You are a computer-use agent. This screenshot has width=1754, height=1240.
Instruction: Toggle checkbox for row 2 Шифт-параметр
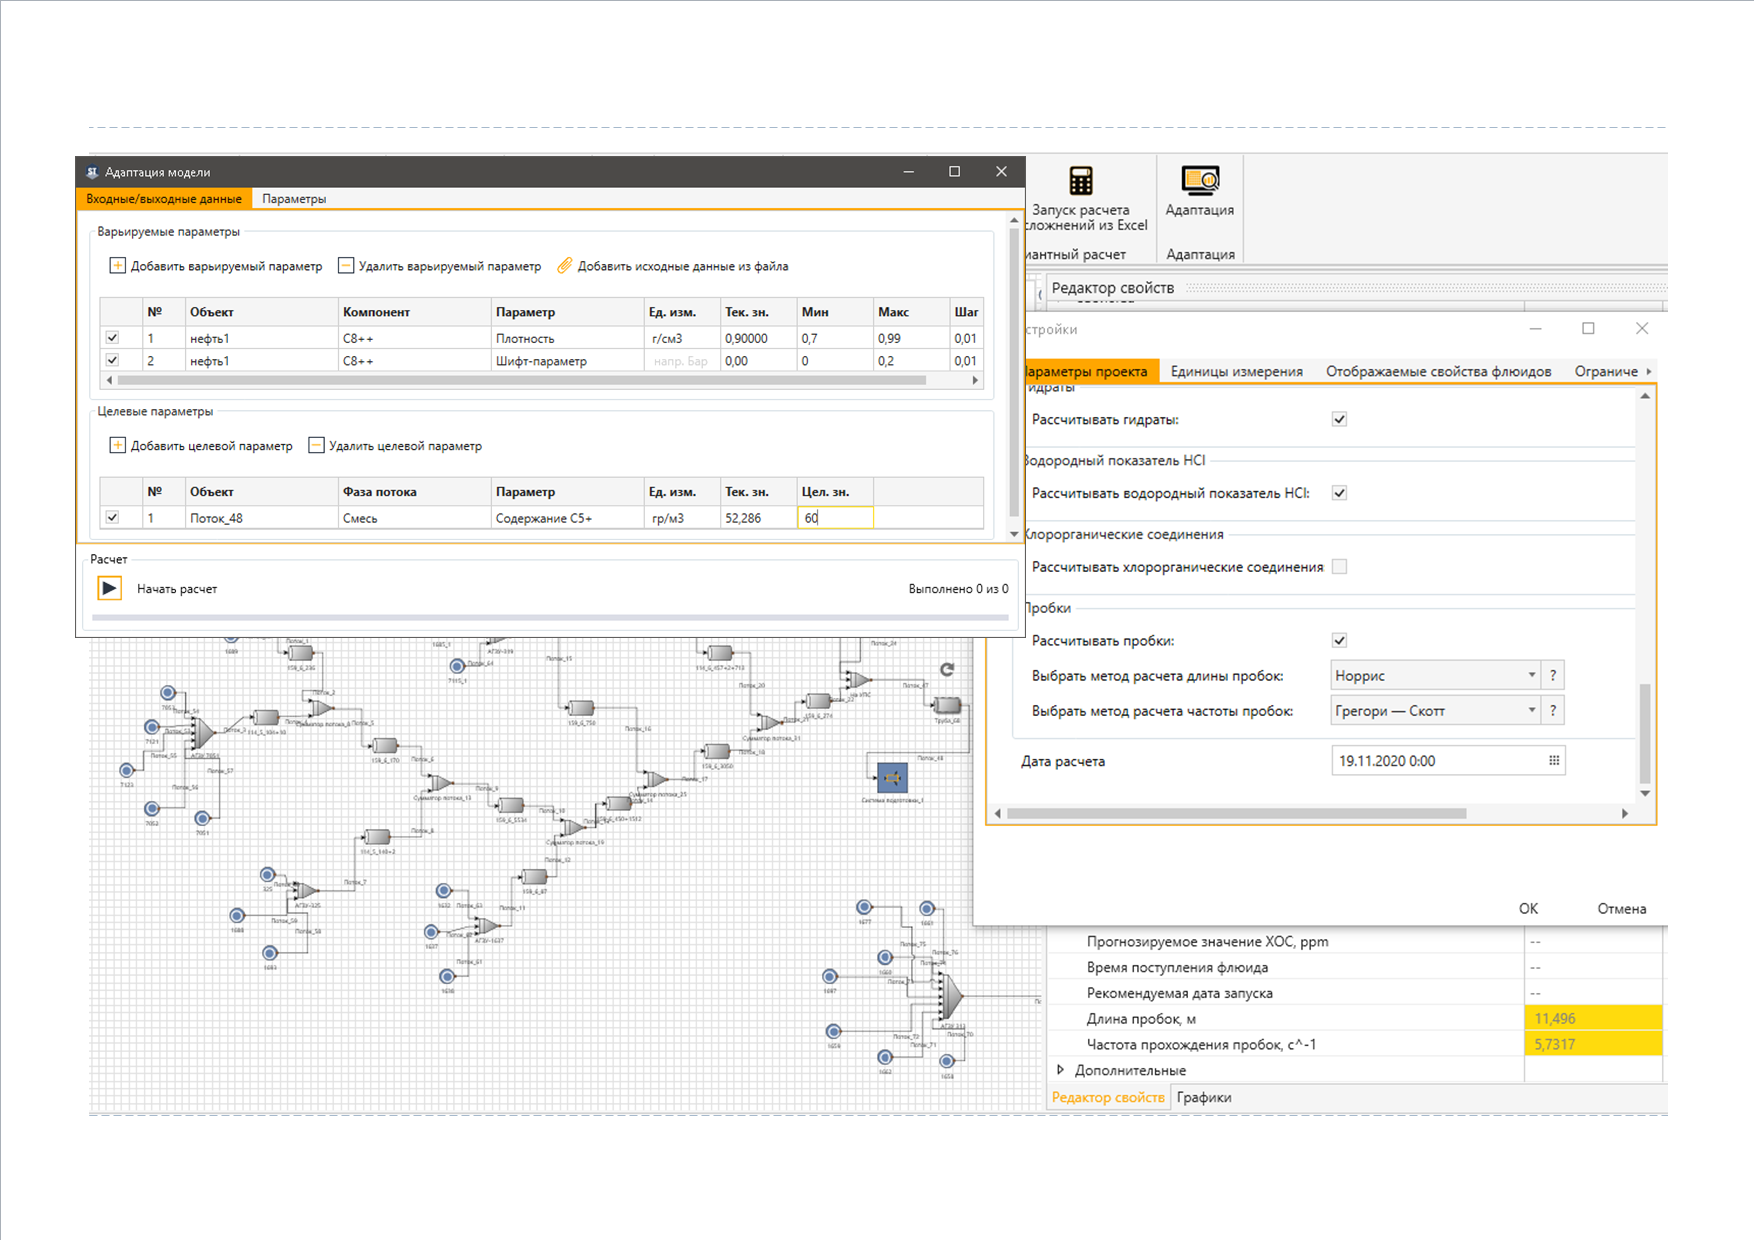point(112,360)
